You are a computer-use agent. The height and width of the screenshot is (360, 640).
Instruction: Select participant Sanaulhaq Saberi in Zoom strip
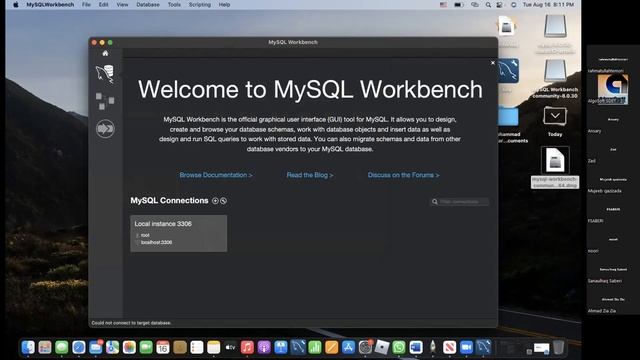pyautogui.click(x=613, y=275)
